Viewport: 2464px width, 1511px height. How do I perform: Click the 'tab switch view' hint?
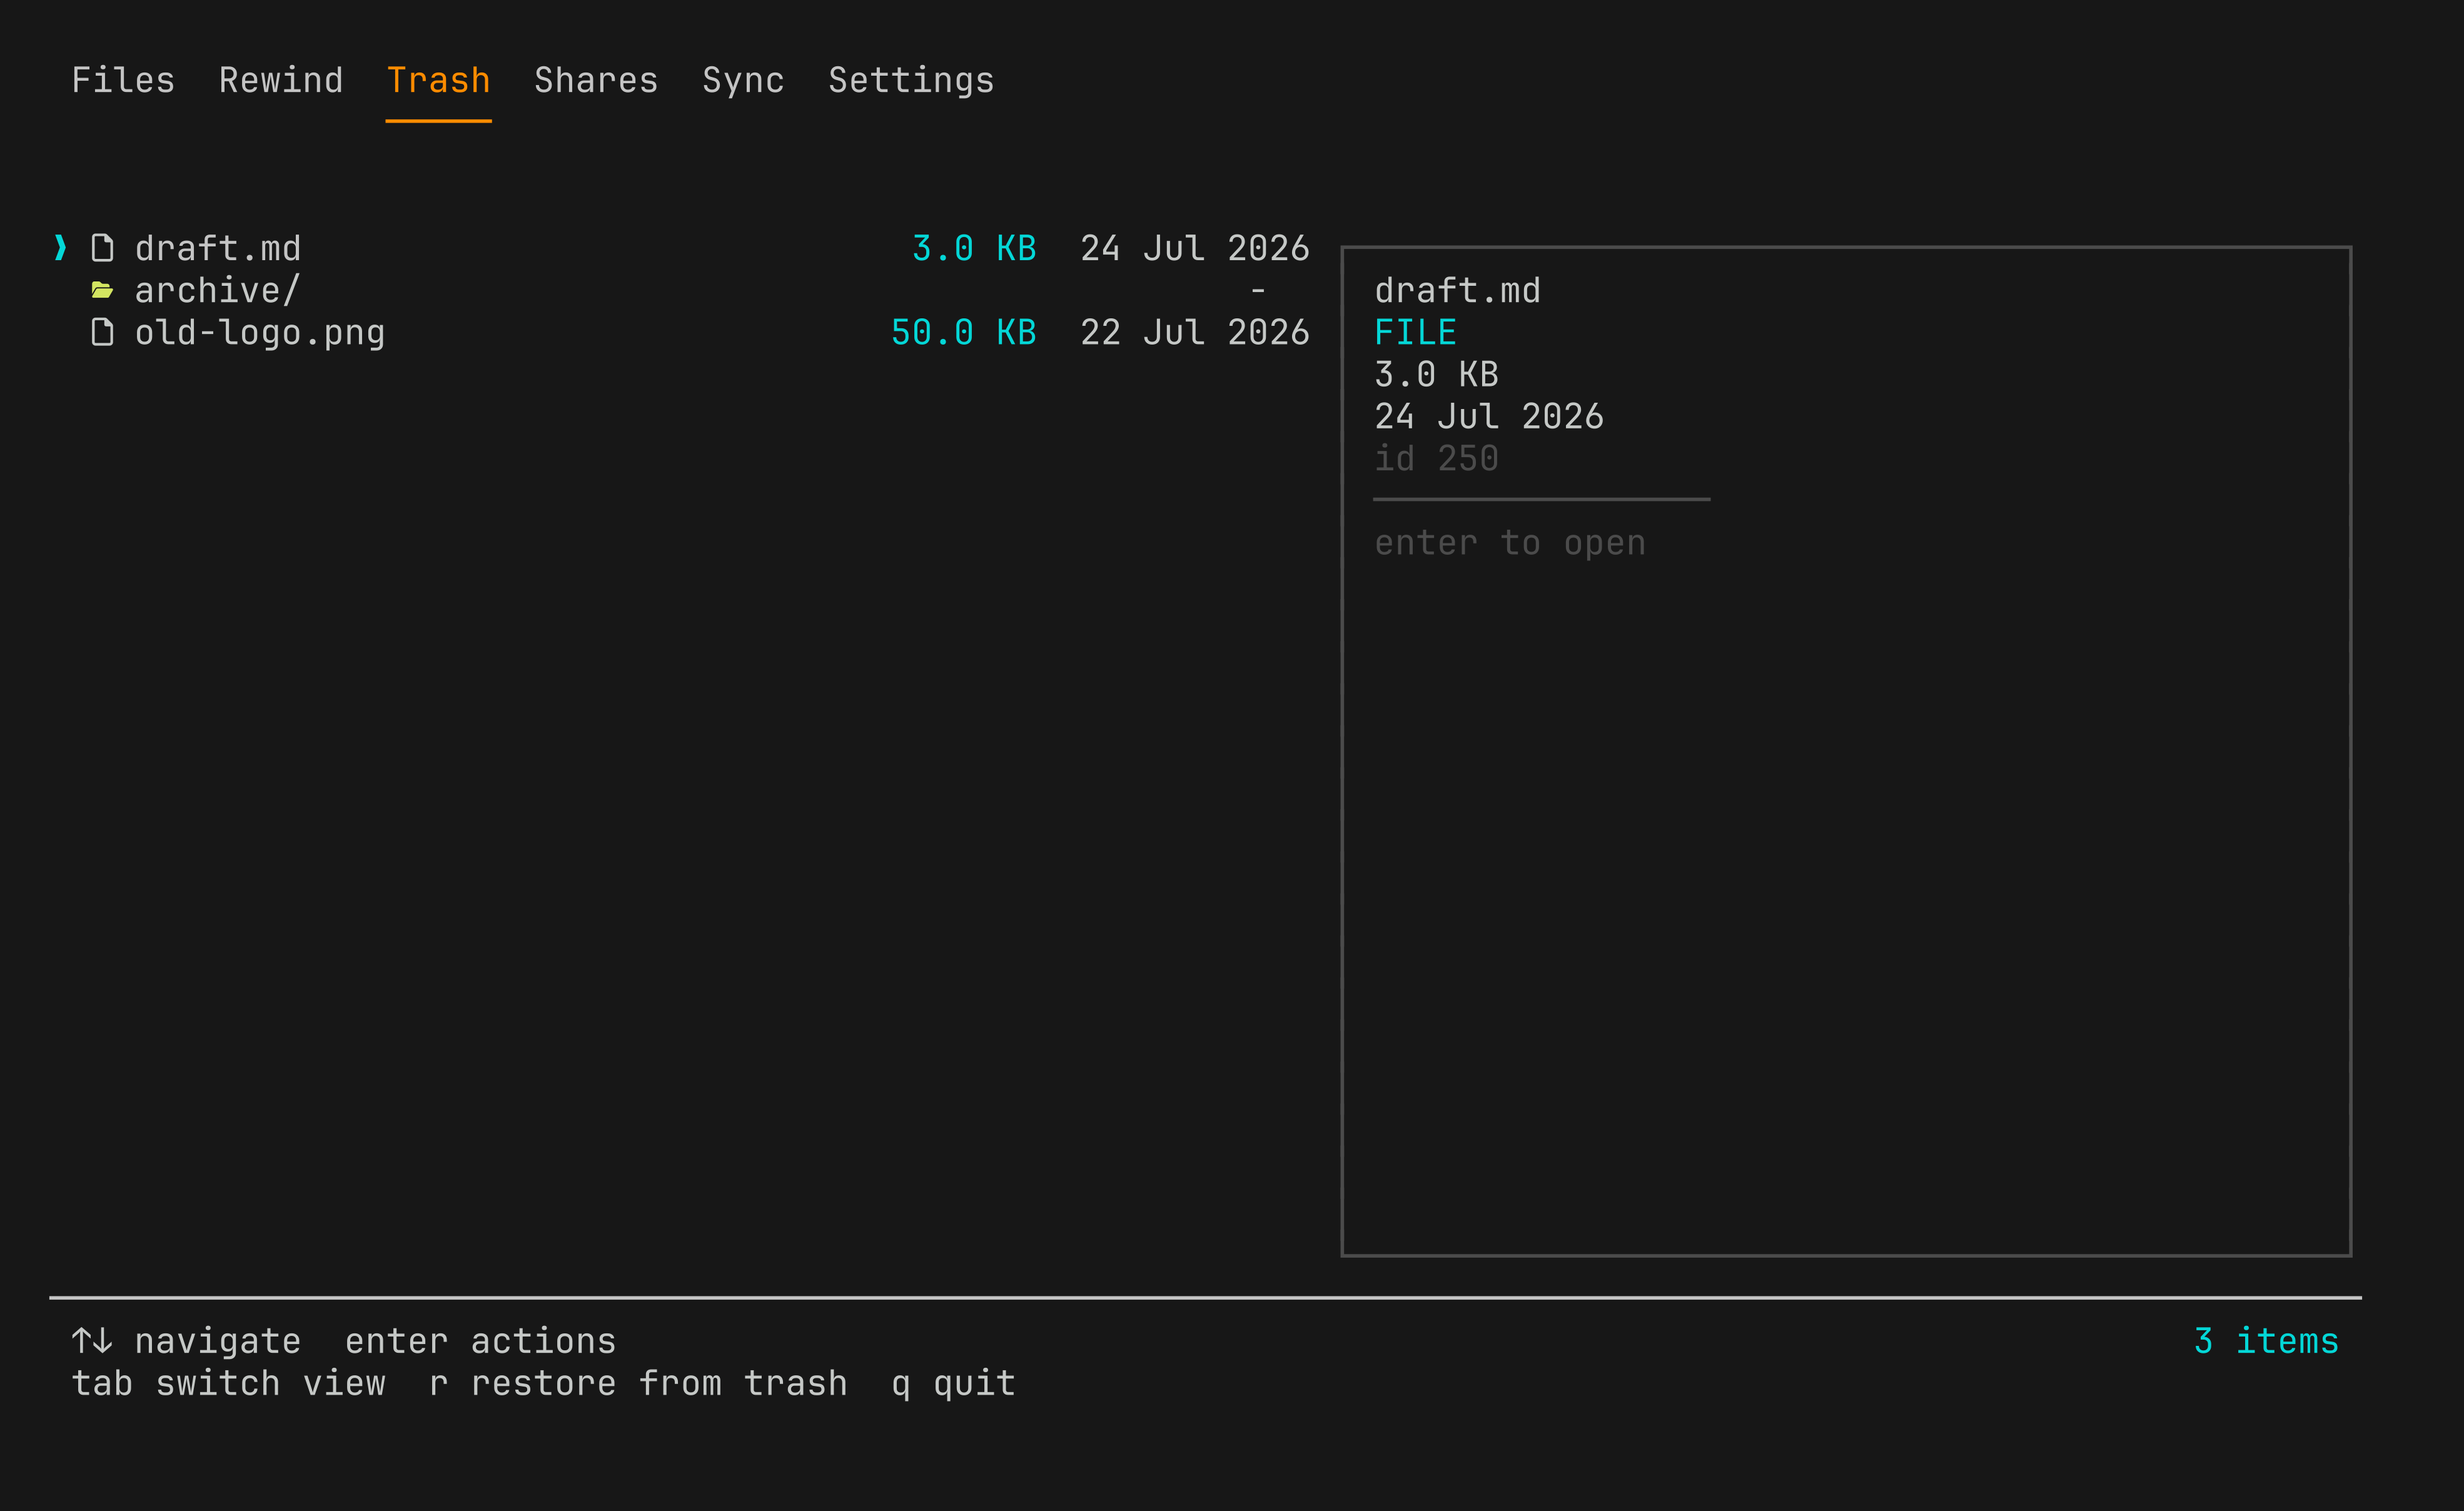(228, 1383)
